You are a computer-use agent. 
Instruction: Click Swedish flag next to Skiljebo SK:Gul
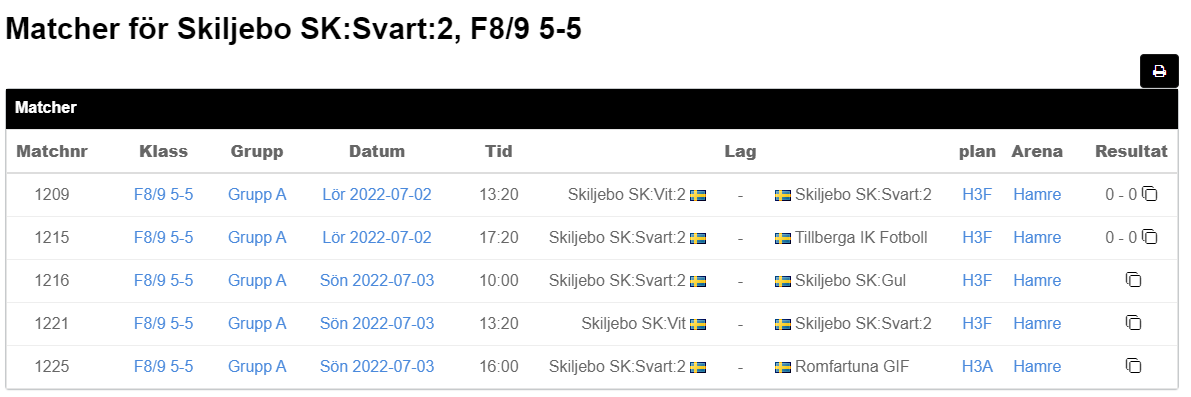pyautogui.click(x=782, y=282)
